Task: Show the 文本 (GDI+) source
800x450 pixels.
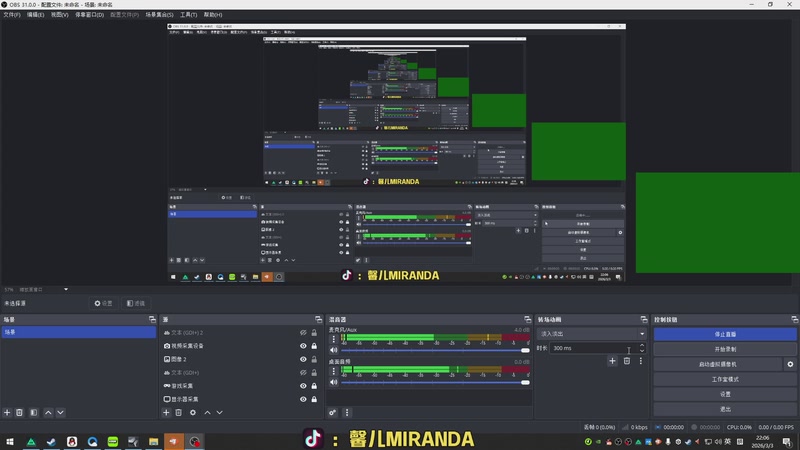Action: point(303,372)
